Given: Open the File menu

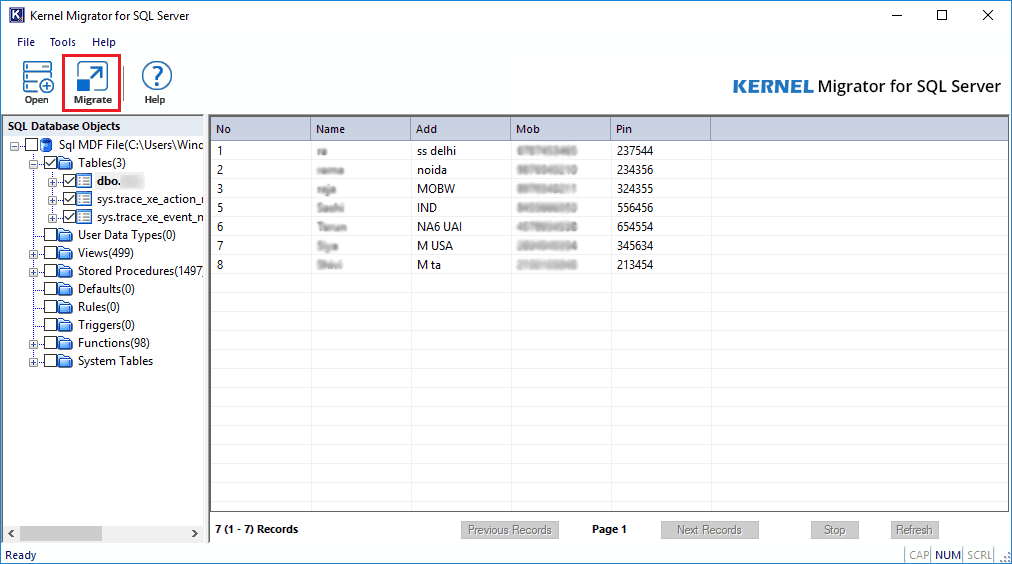Looking at the screenshot, I should coord(26,42).
